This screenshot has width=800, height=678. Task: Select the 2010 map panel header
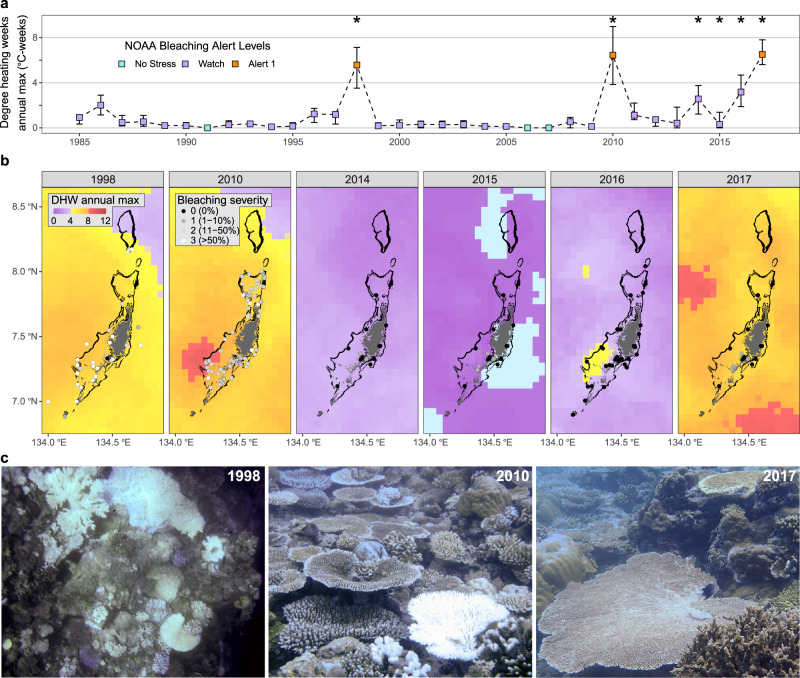230,180
